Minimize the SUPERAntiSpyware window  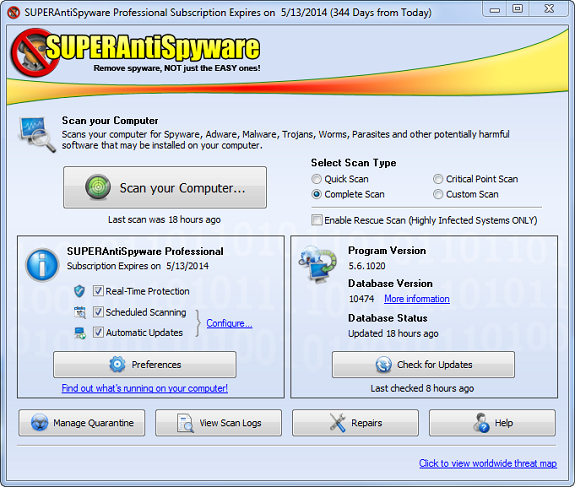[x=495, y=9]
